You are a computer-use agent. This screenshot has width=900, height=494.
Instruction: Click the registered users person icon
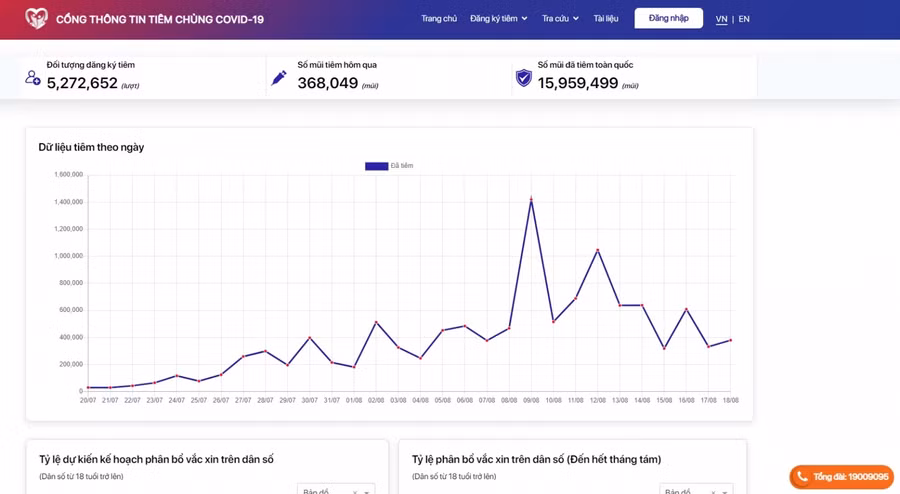coord(33,78)
